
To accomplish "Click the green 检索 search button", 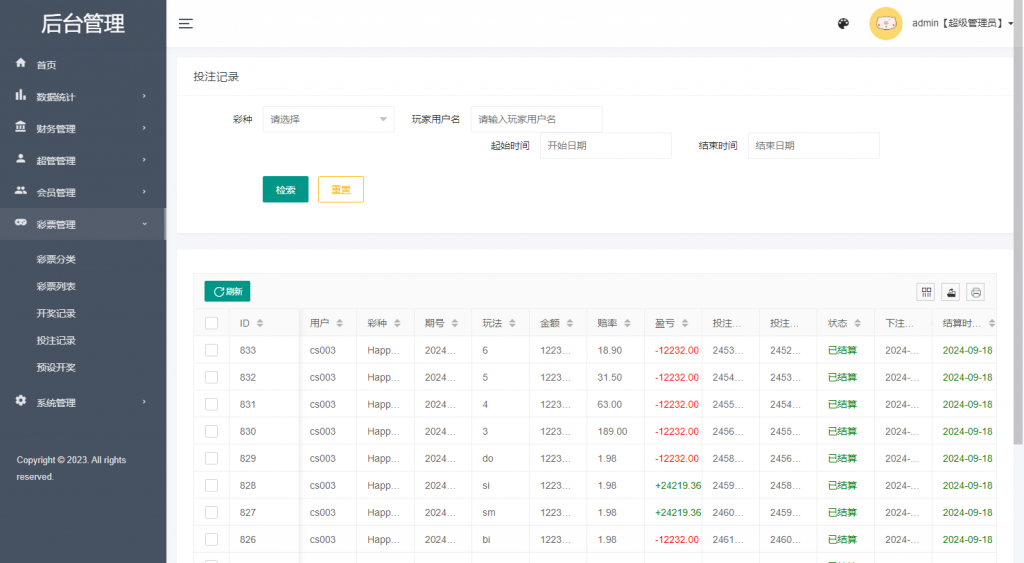I will coord(285,189).
